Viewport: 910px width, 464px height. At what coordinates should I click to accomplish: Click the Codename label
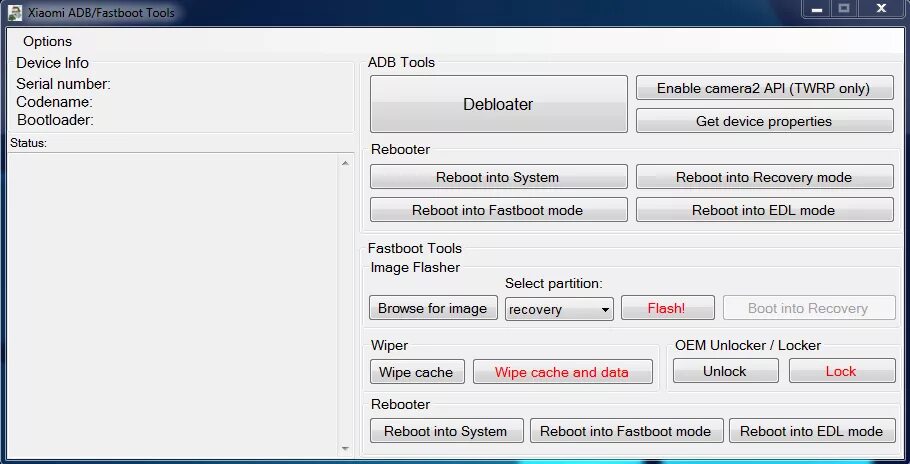55,102
